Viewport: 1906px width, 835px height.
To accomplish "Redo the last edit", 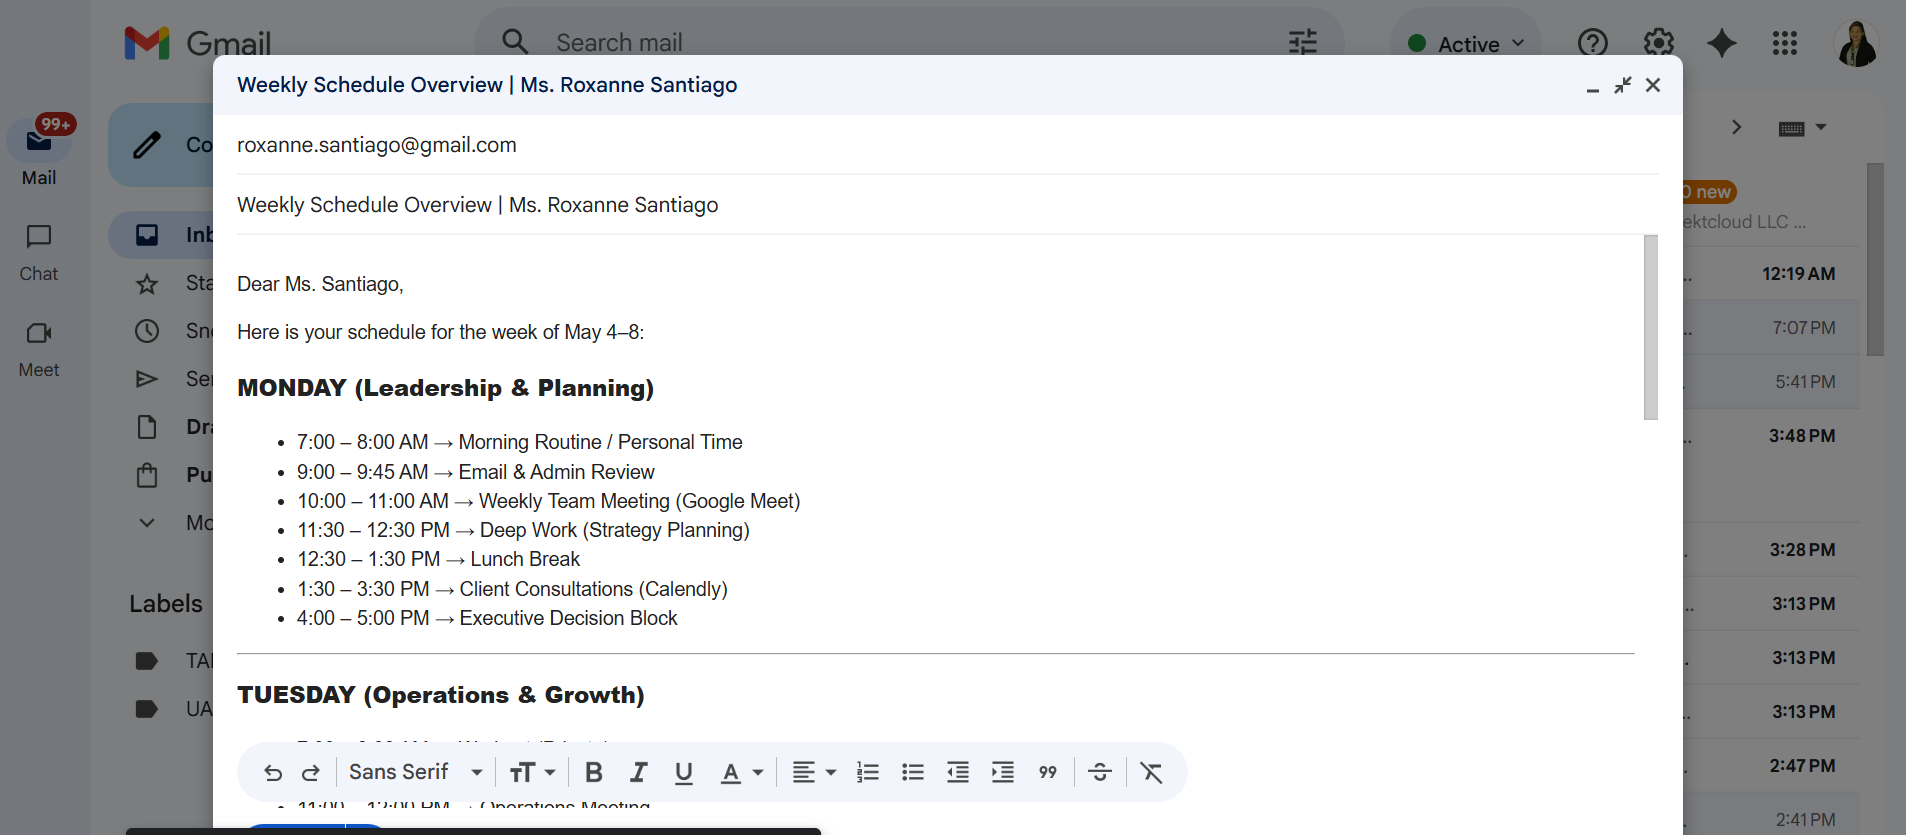I will 311,772.
